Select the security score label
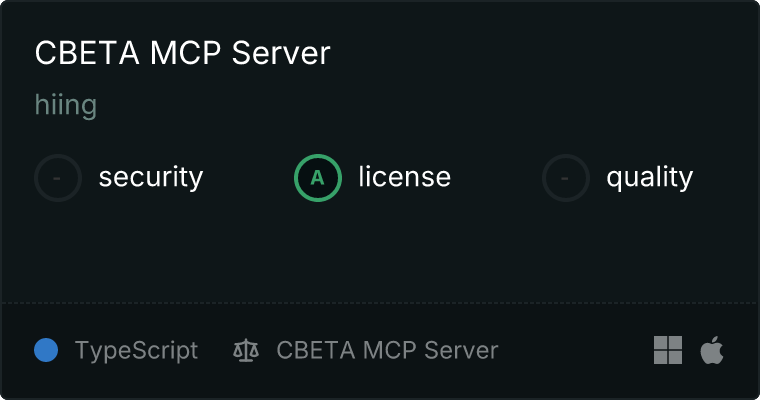Image resolution: width=760 pixels, height=400 pixels. click(x=151, y=177)
